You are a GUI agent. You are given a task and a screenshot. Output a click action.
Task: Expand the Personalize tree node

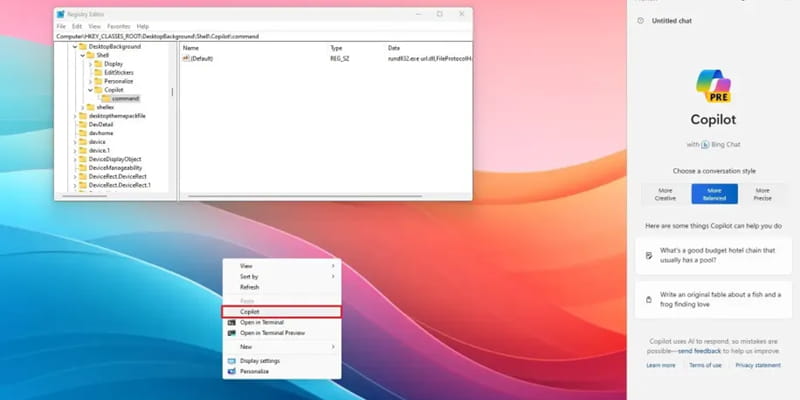click(x=90, y=81)
